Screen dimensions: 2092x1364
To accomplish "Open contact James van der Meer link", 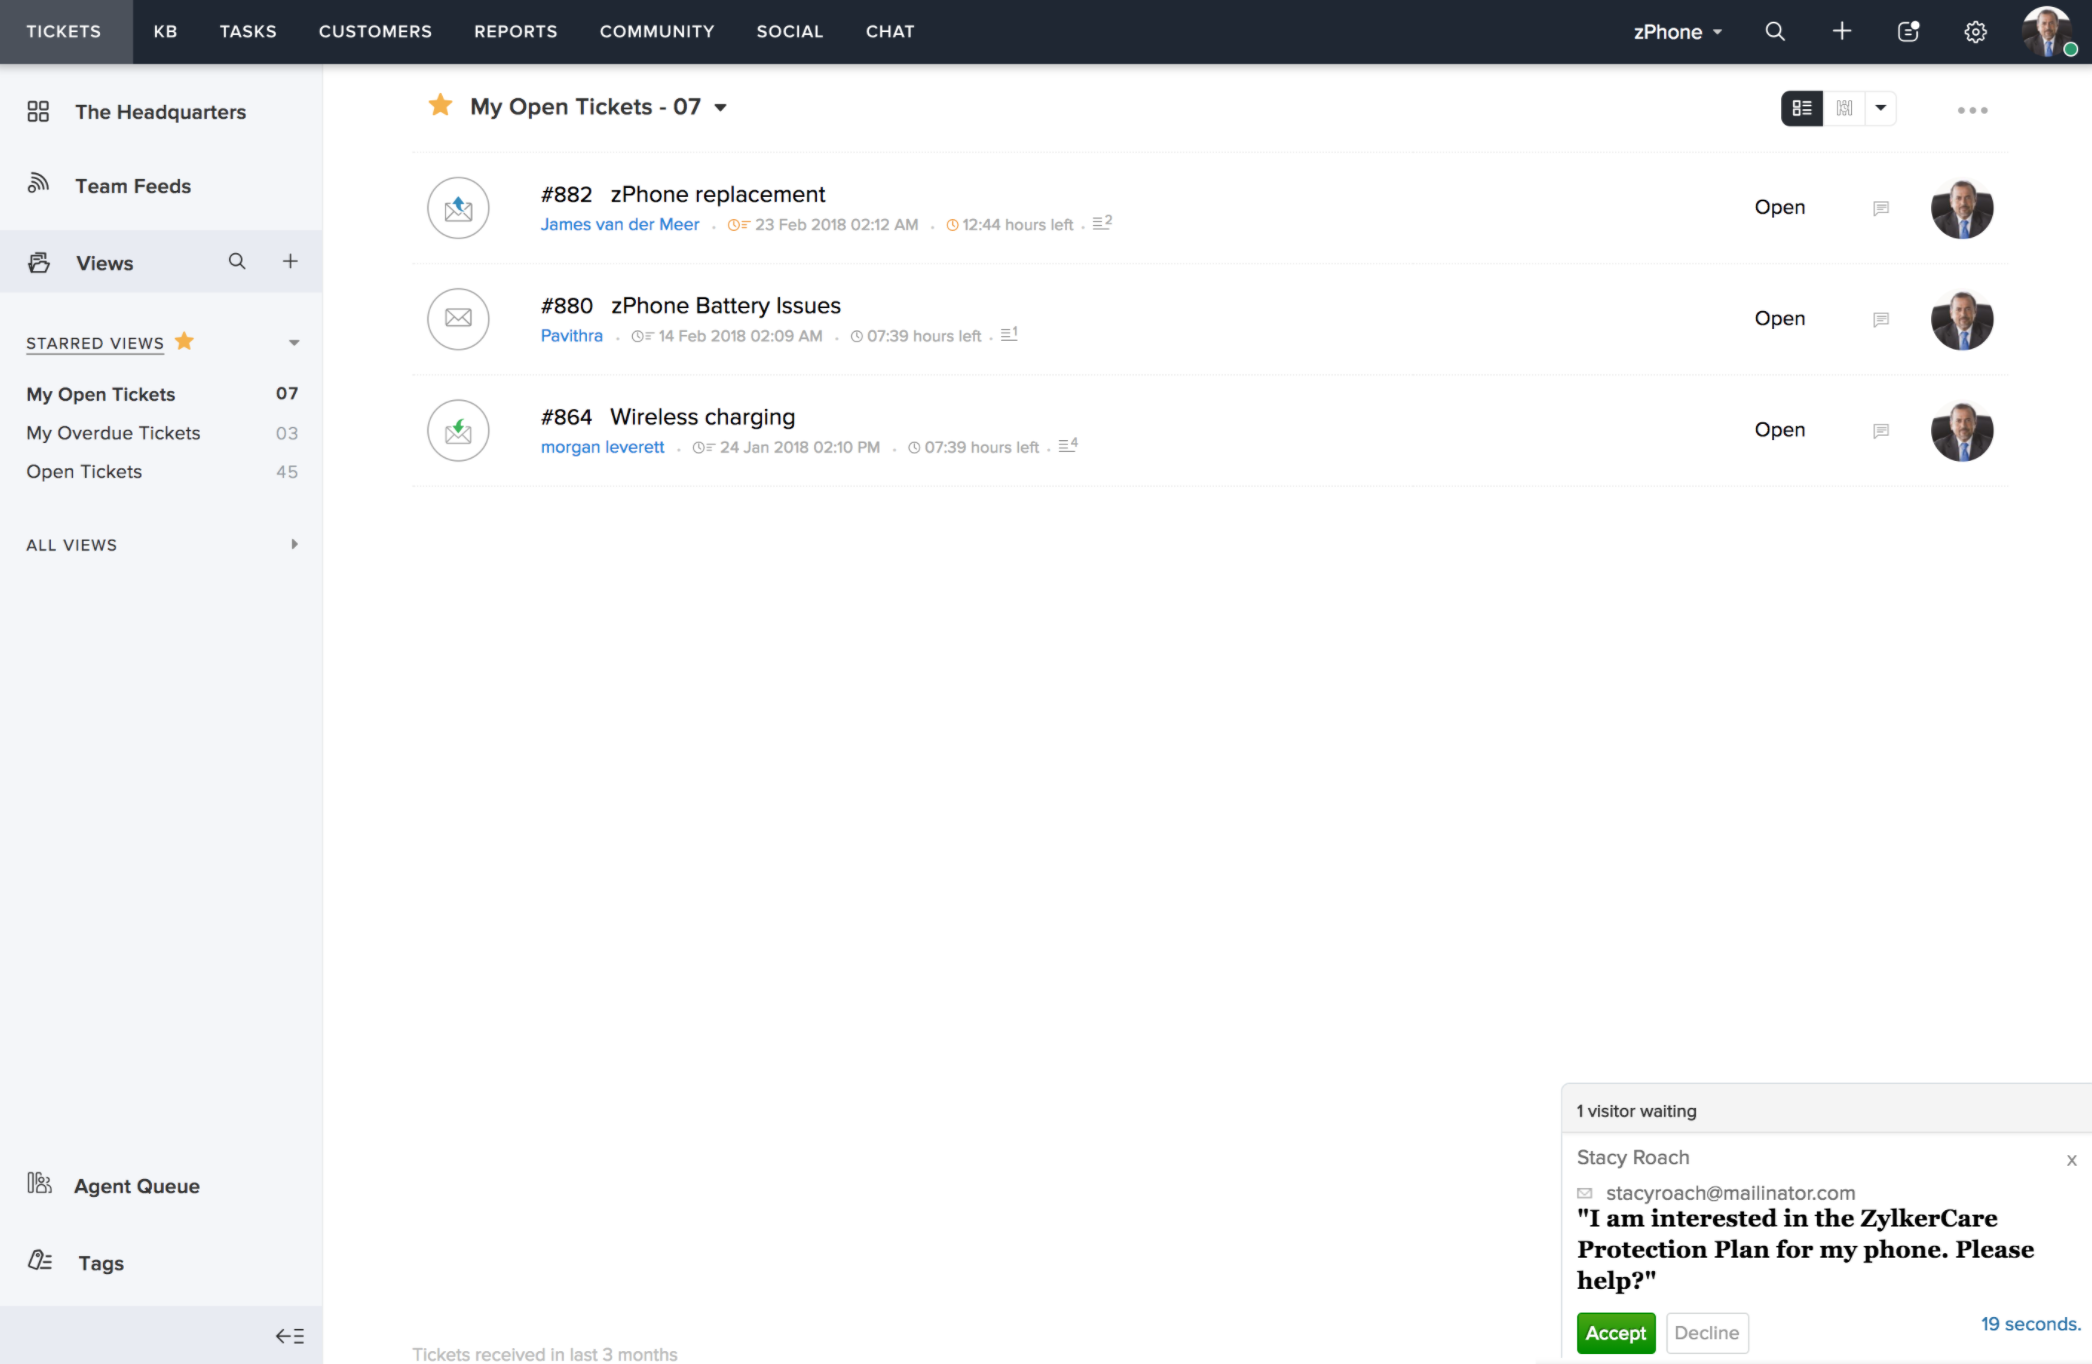I will [620, 224].
